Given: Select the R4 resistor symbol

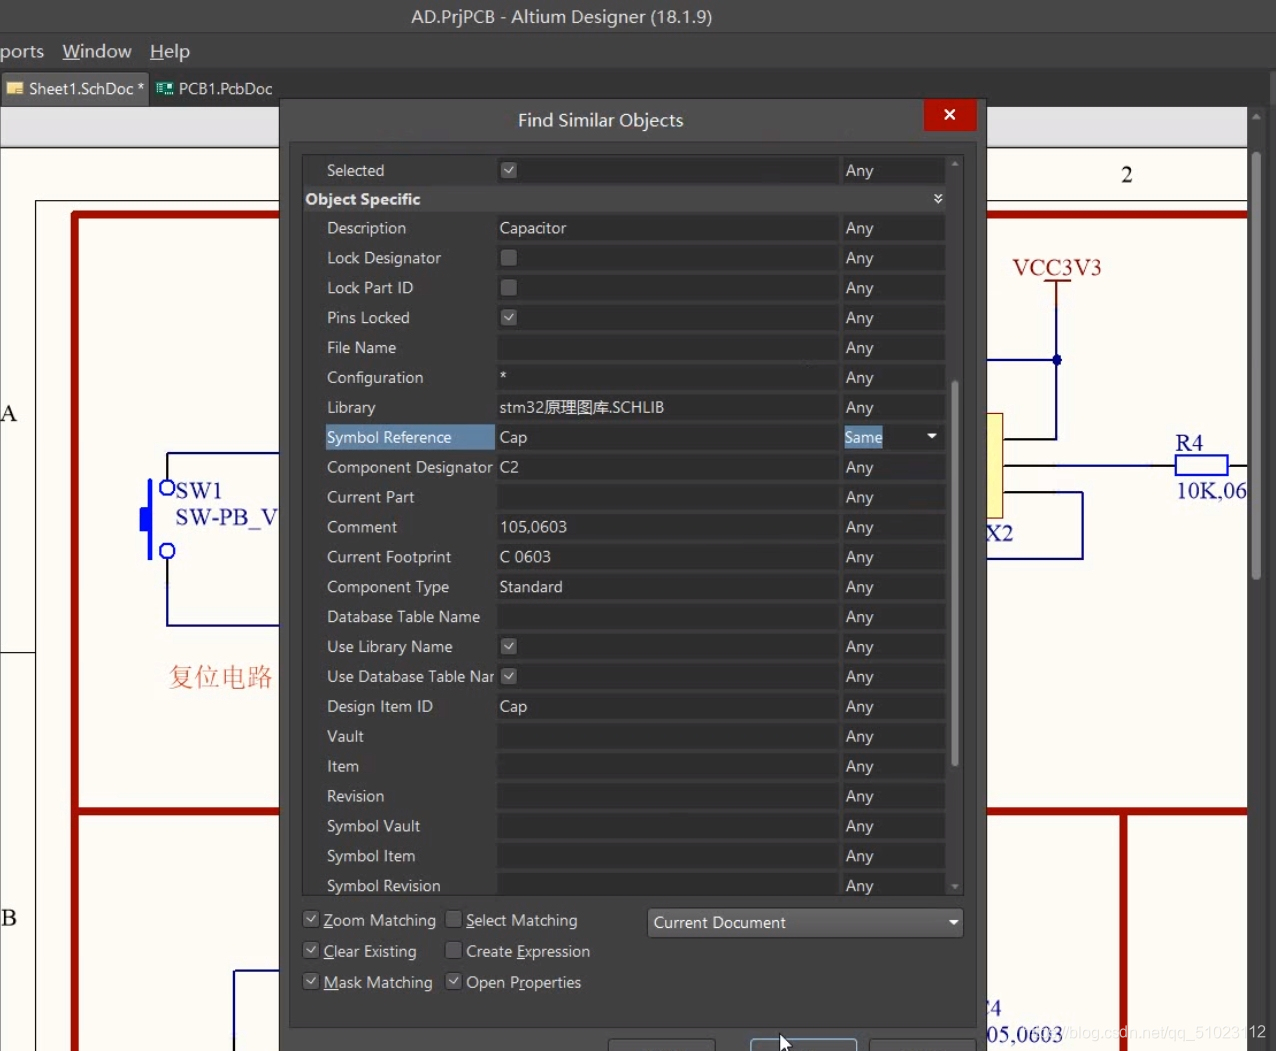Looking at the screenshot, I should coord(1201,465).
